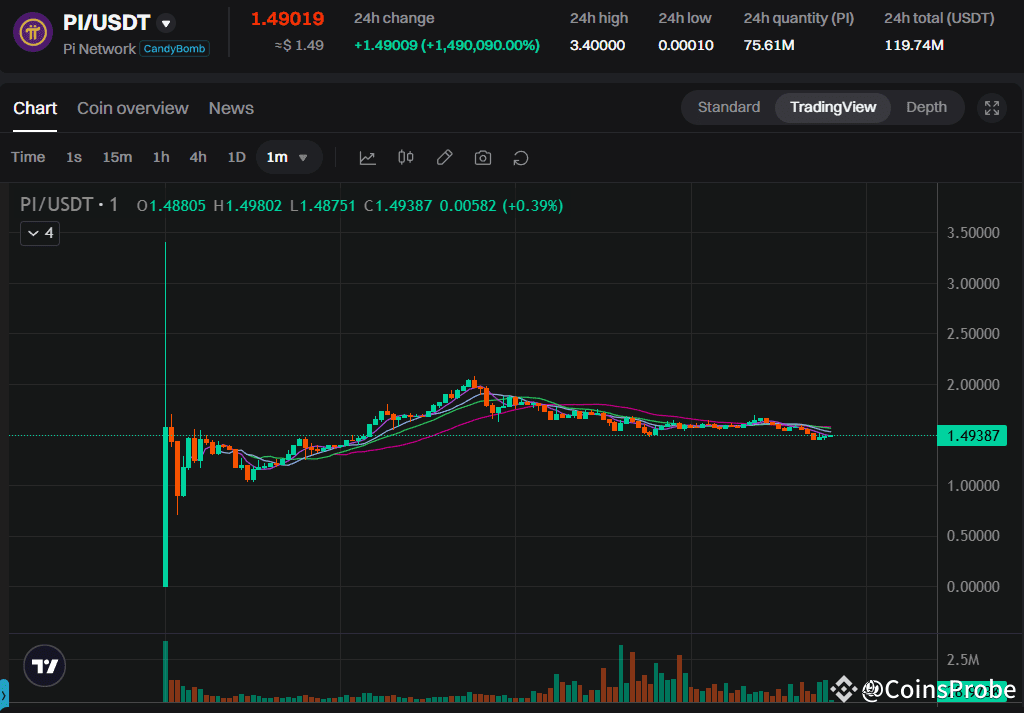Open the News tab
The width and height of the screenshot is (1024, 713).
point(230,108)
